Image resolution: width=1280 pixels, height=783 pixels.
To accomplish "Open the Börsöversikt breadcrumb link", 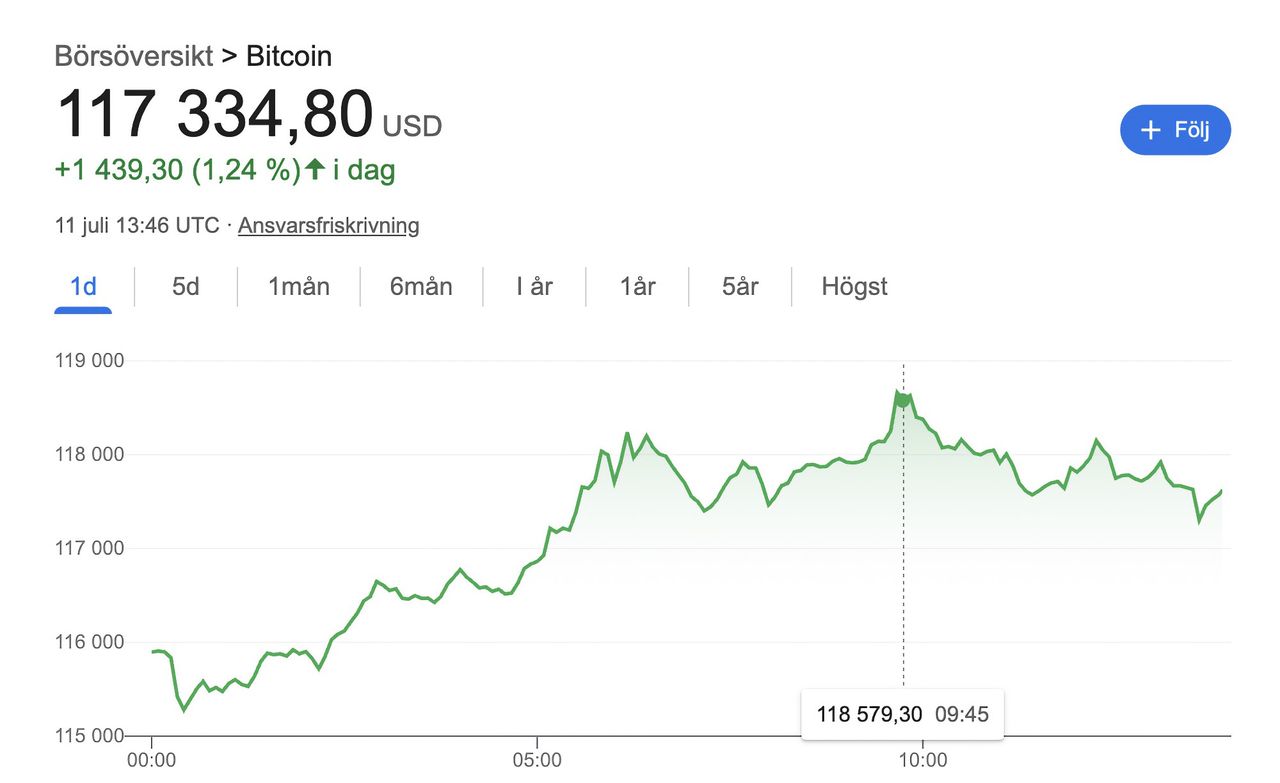I will tap(134, 56).
